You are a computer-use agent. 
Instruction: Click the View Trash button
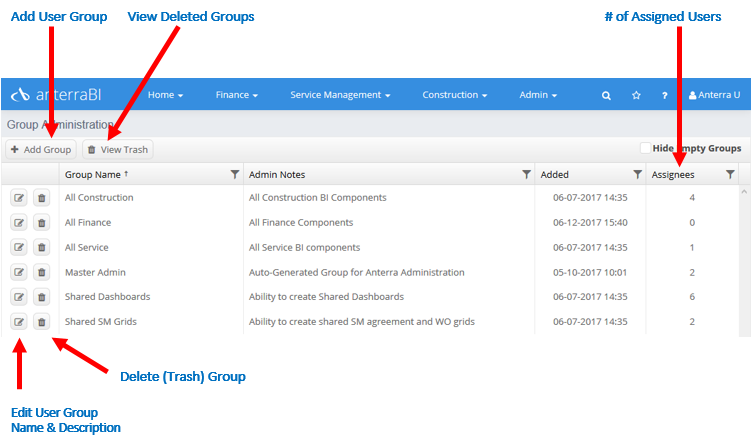(x=118, y=149)
